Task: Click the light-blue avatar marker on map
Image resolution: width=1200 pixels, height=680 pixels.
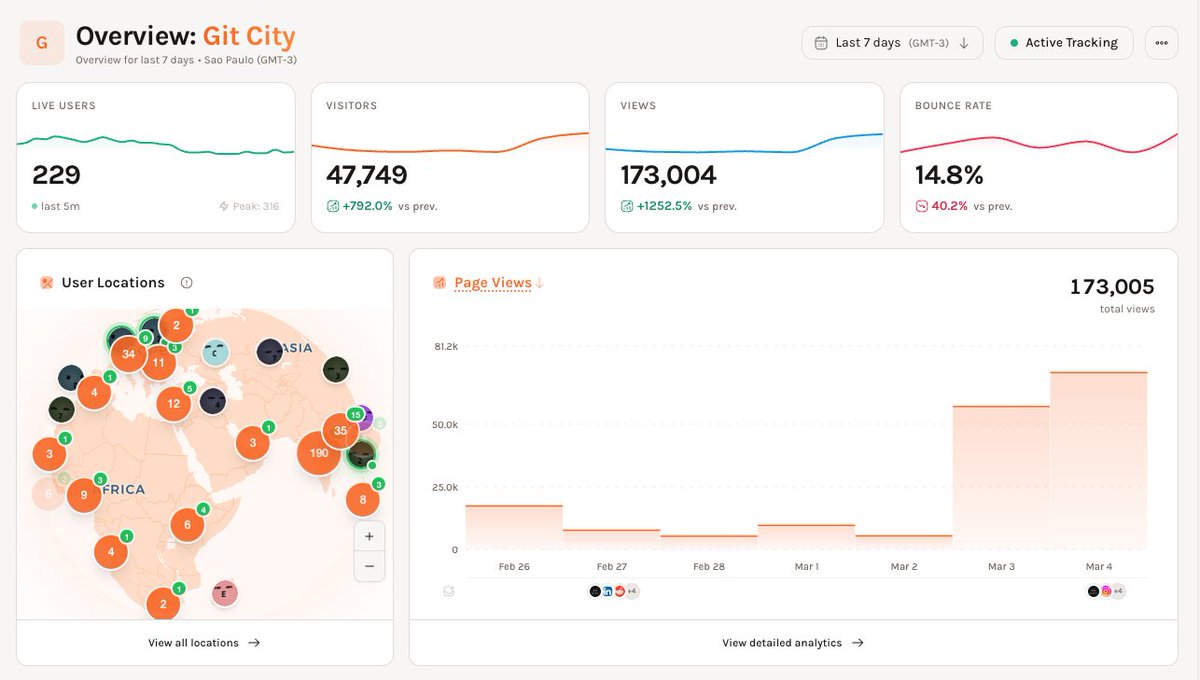Action: pos(215,352)
